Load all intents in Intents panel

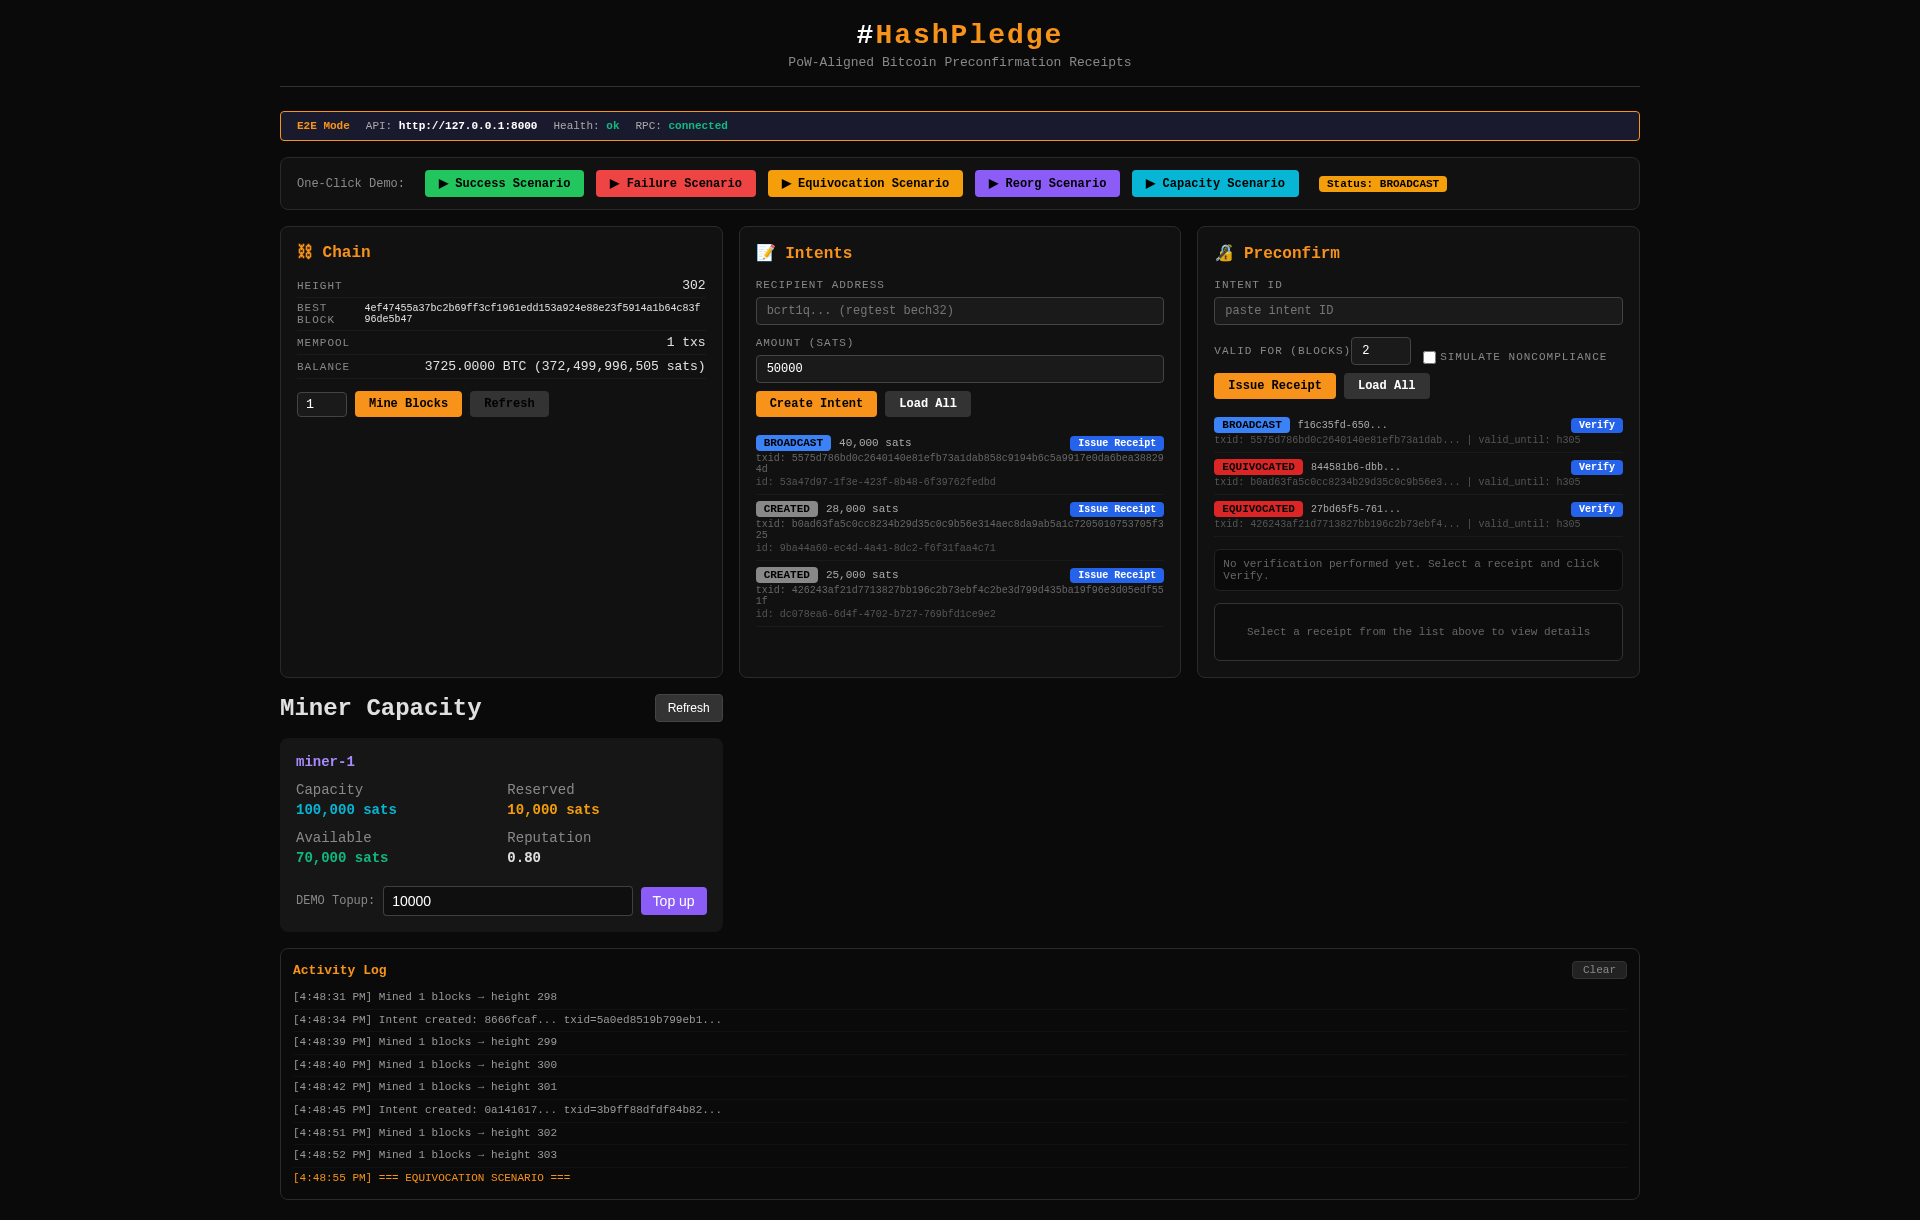click(927, 404)
